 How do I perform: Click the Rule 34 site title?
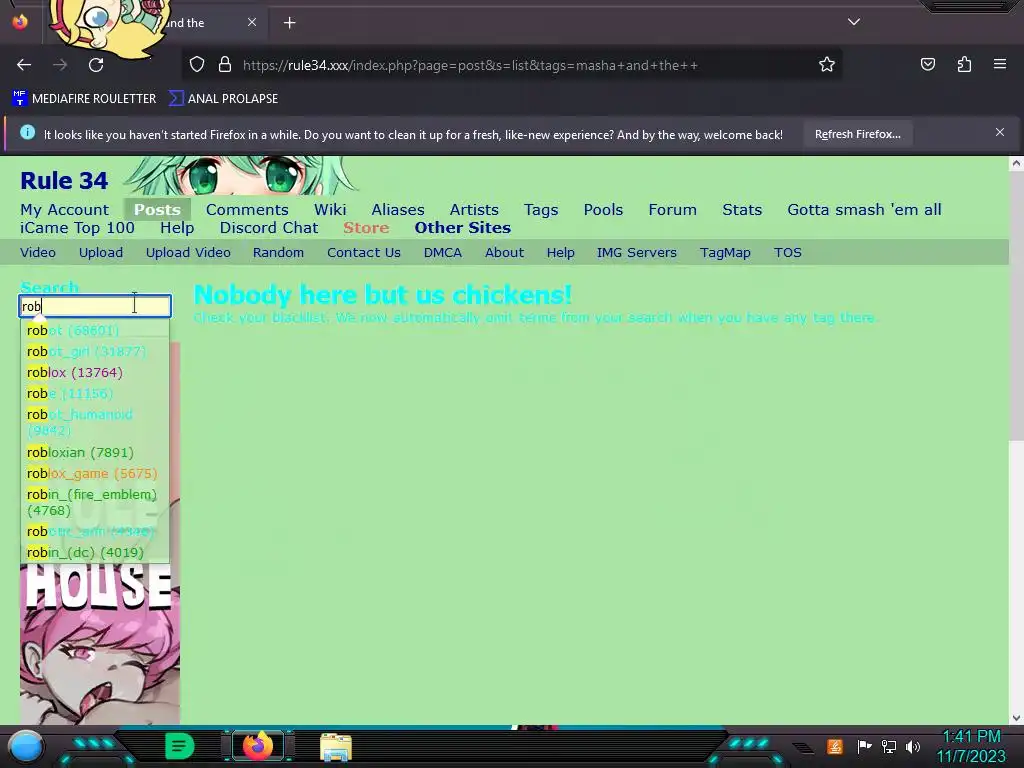pyautogui.click(x=64, y=181)
